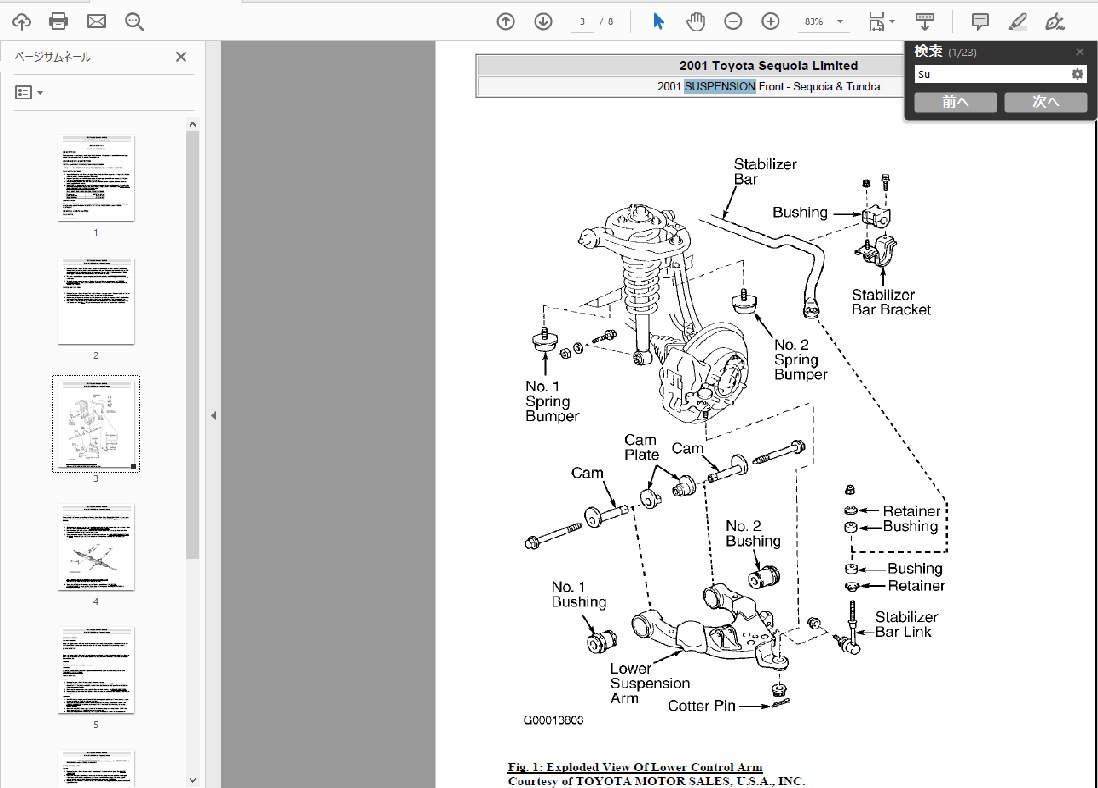Click the 'No. 2 Spring Bumper' label

(800, 360)
